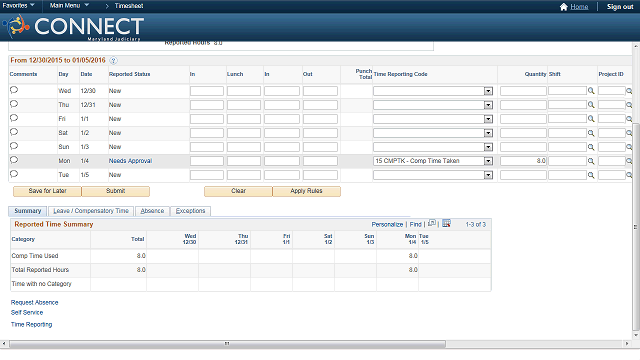The width and height of the screenshot is (640, 360).
Task: Click the Needs Approval status link
Action: point(130,161)
